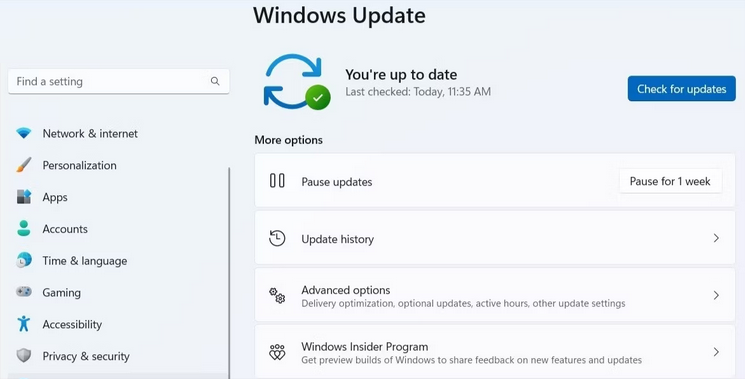Click the Accounts person icon
Screen dimensions: 745x379
pyautogui.click(x=24, y=228)
